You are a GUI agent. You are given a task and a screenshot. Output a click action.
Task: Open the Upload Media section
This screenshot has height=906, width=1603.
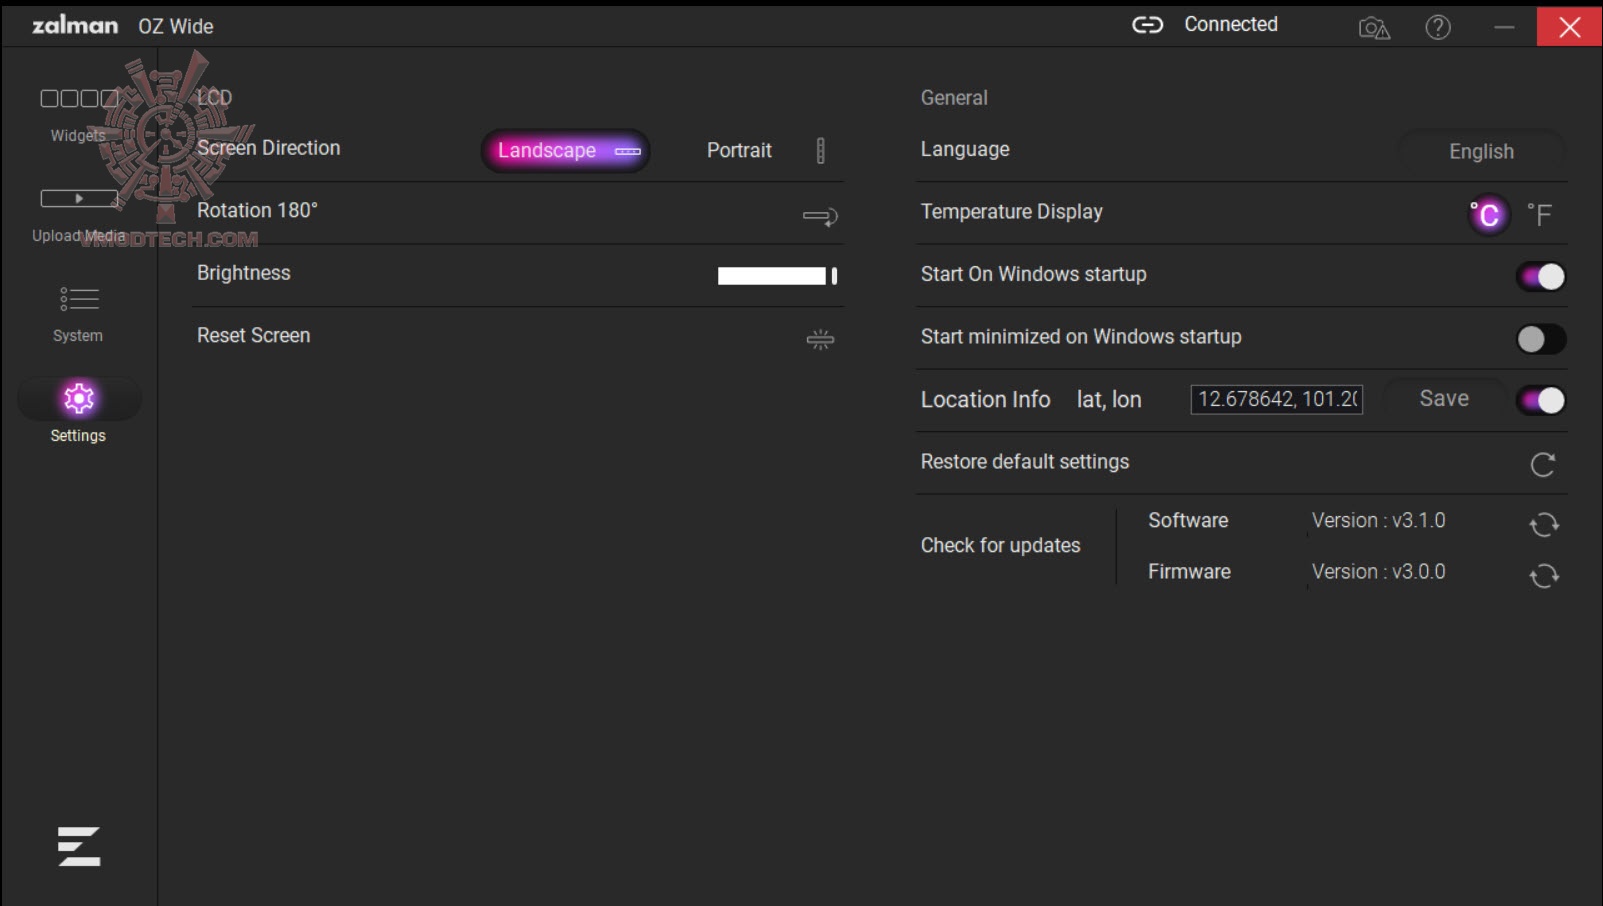point(79,214)
